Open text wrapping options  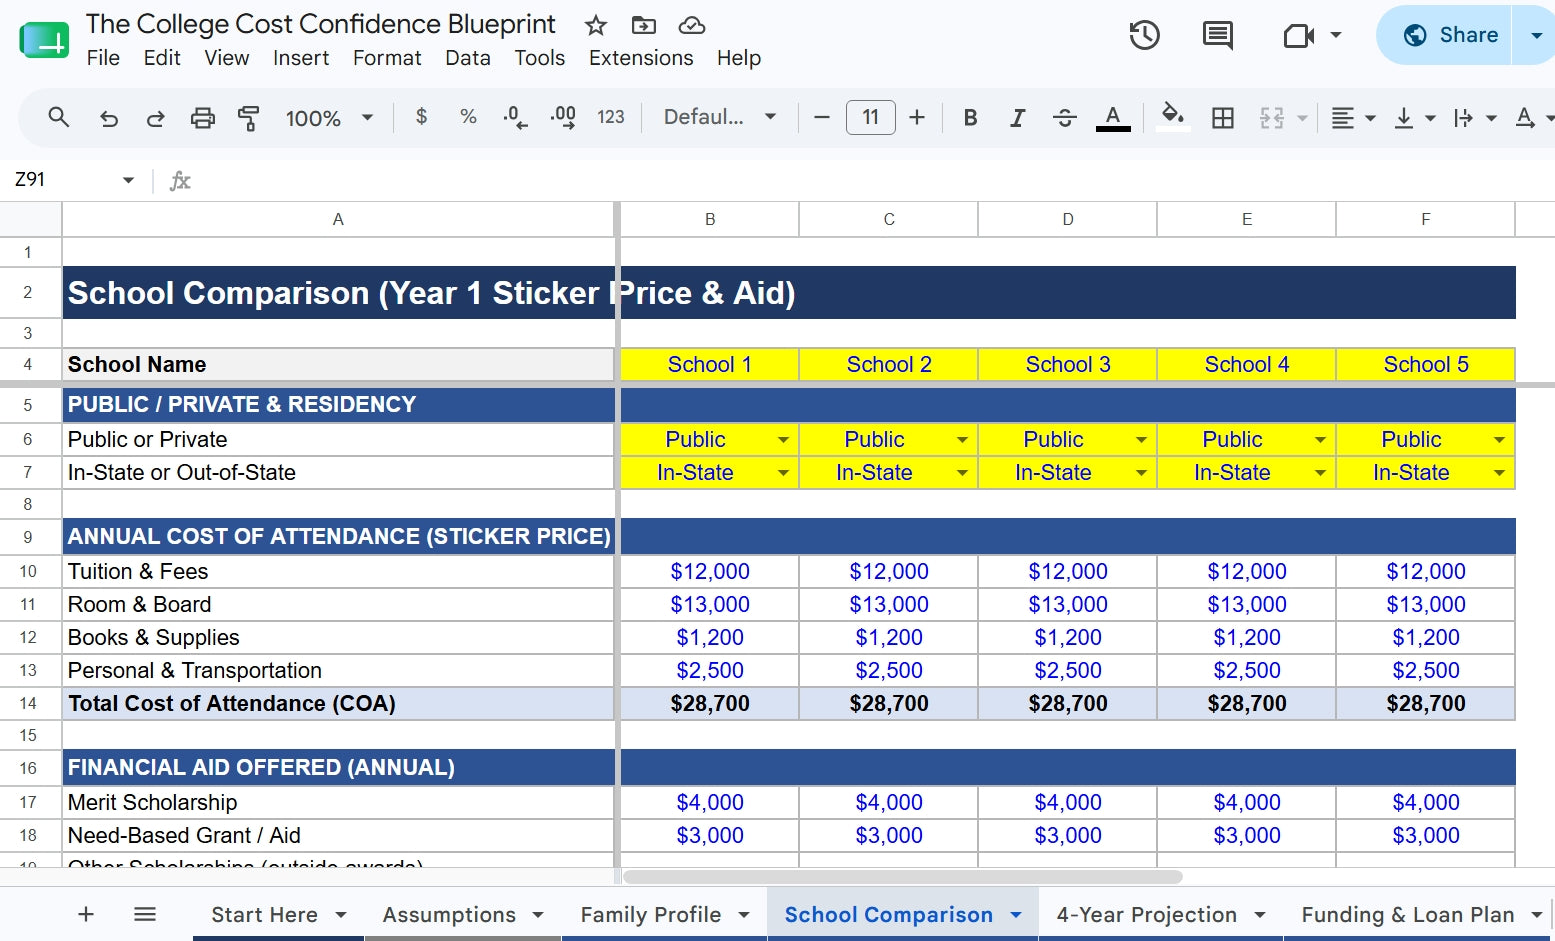[x=1475, y=118]
